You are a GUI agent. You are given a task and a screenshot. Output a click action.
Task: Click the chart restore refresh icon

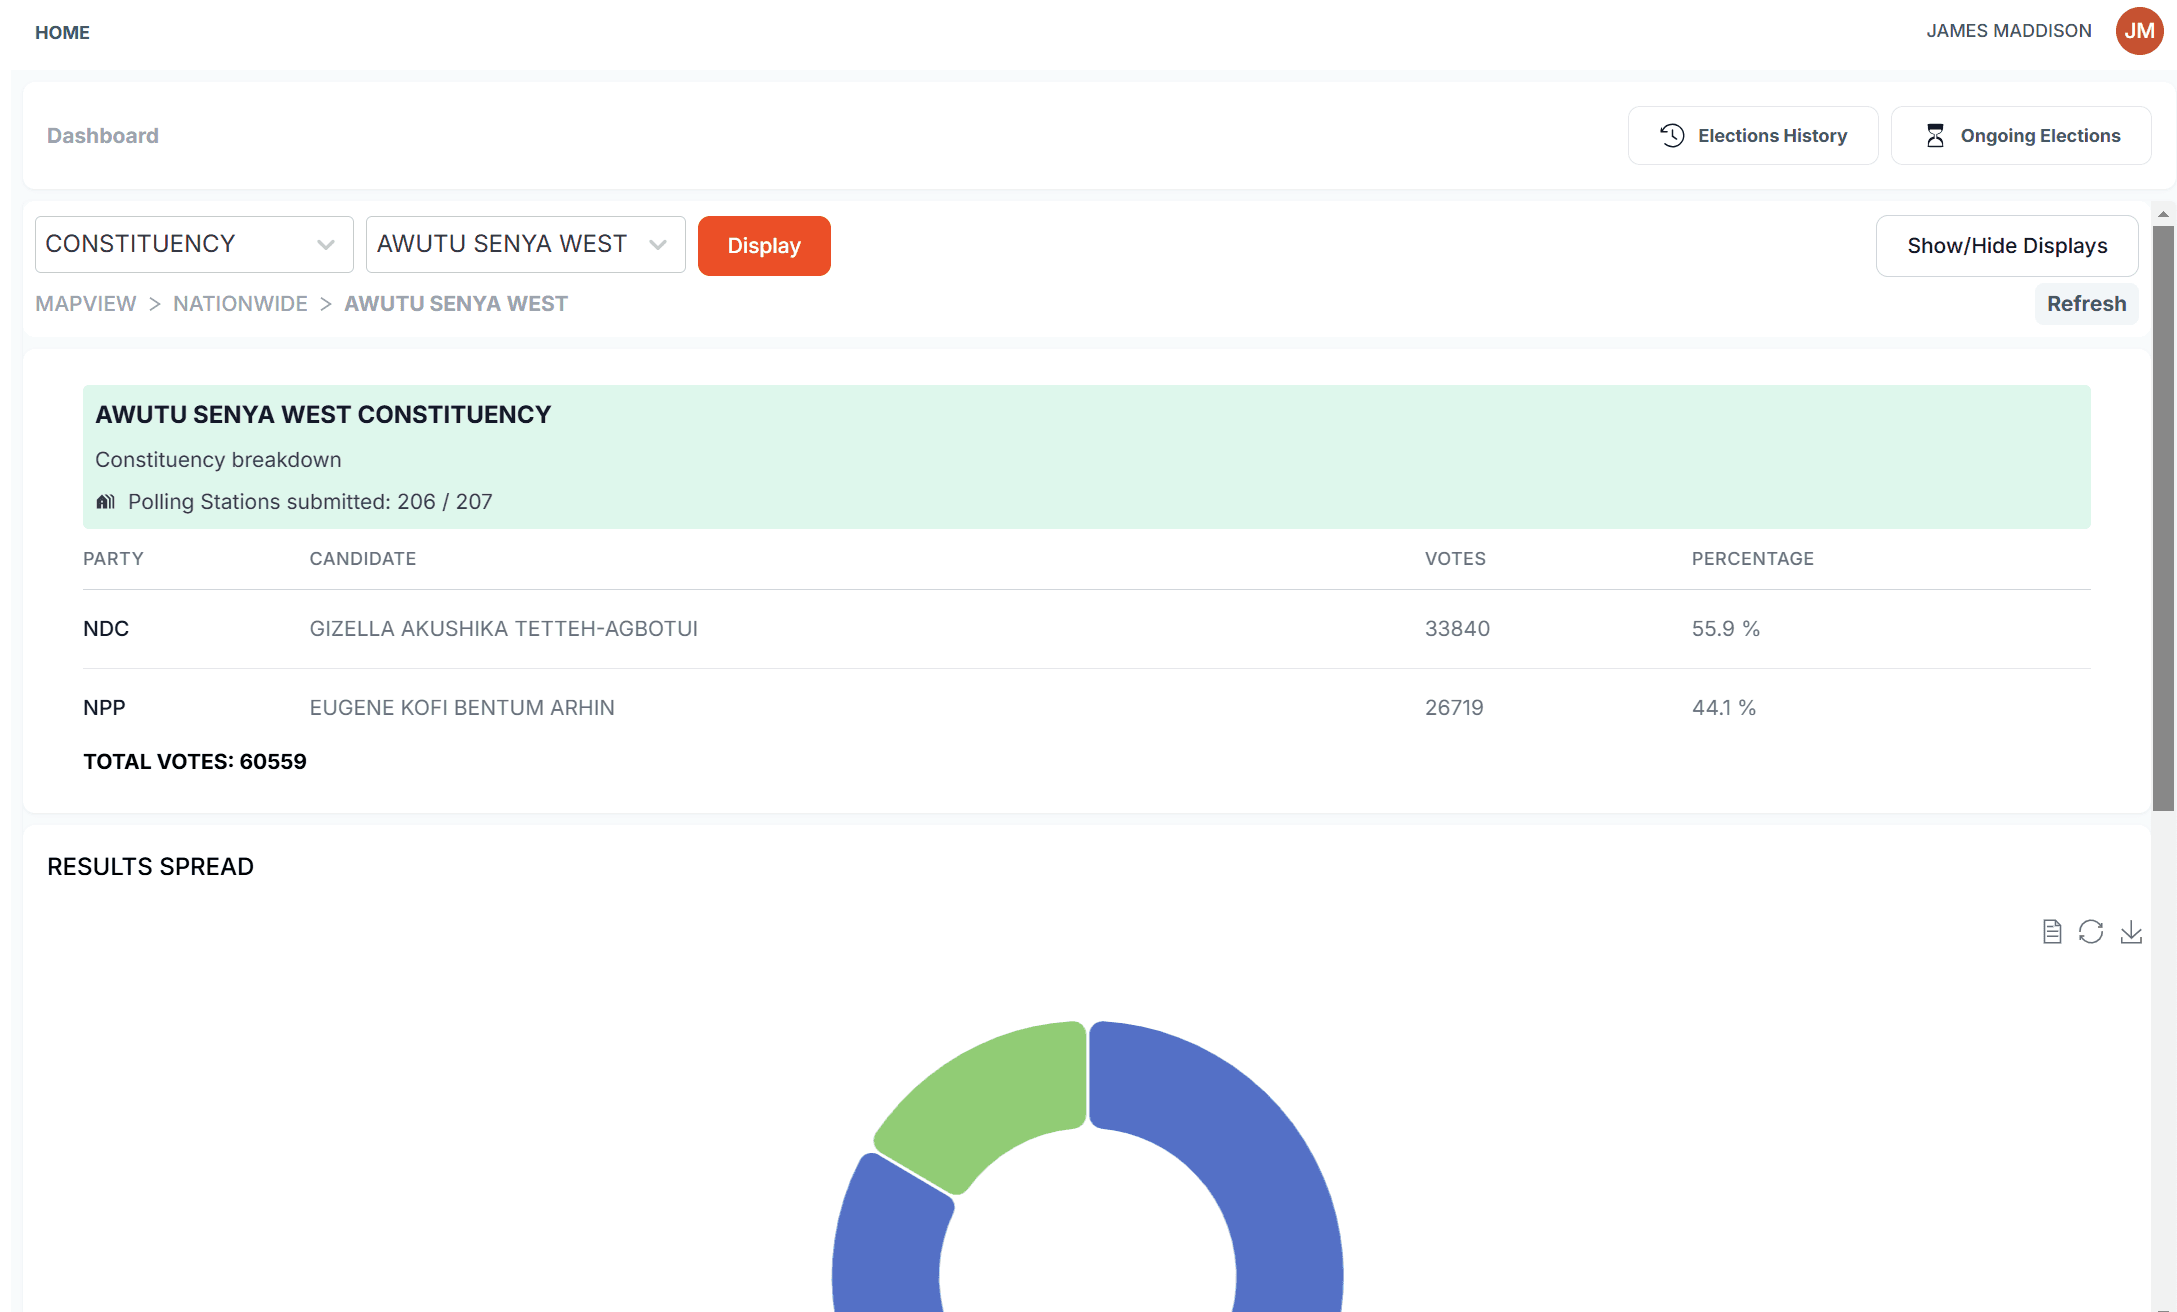[x=2091, y=932]
